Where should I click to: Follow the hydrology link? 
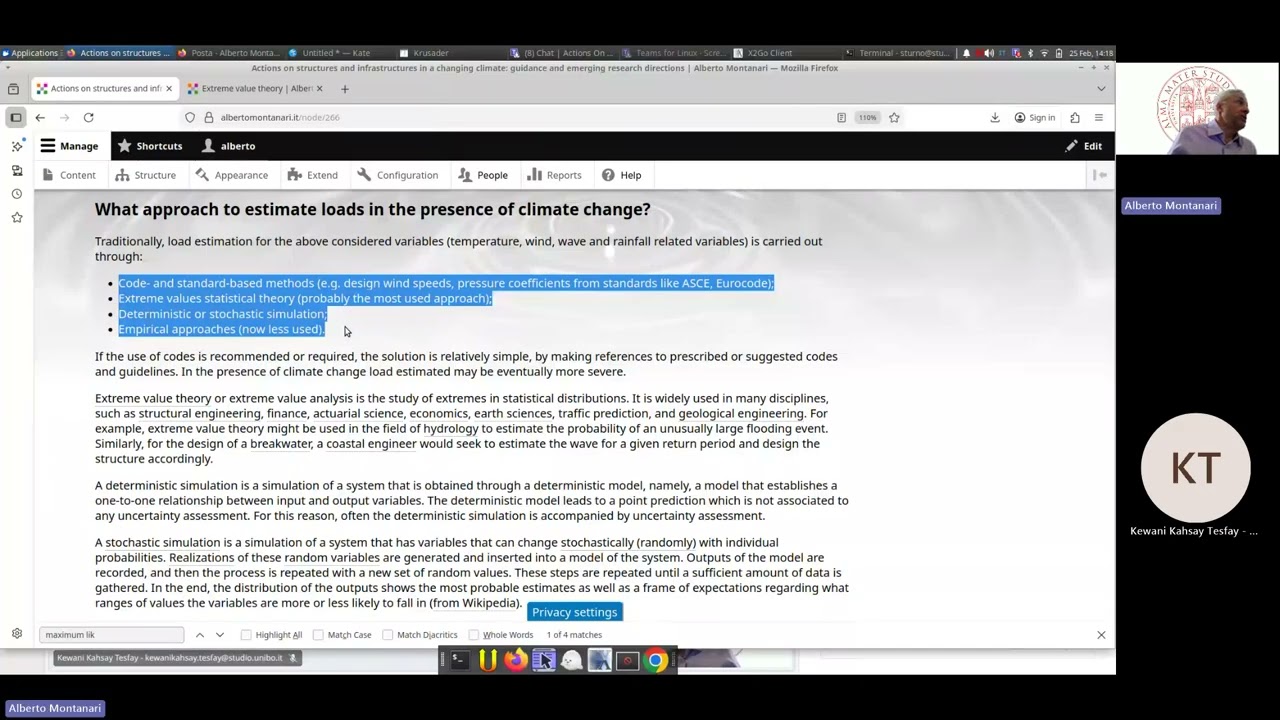pyautogui.click(x=450, y=428)
